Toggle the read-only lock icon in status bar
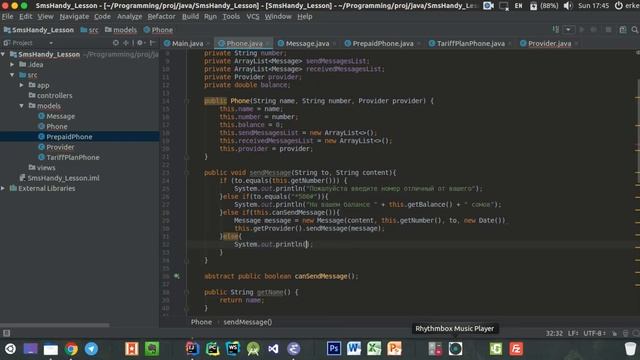640x360 pixels. click(x=615, y=333)
